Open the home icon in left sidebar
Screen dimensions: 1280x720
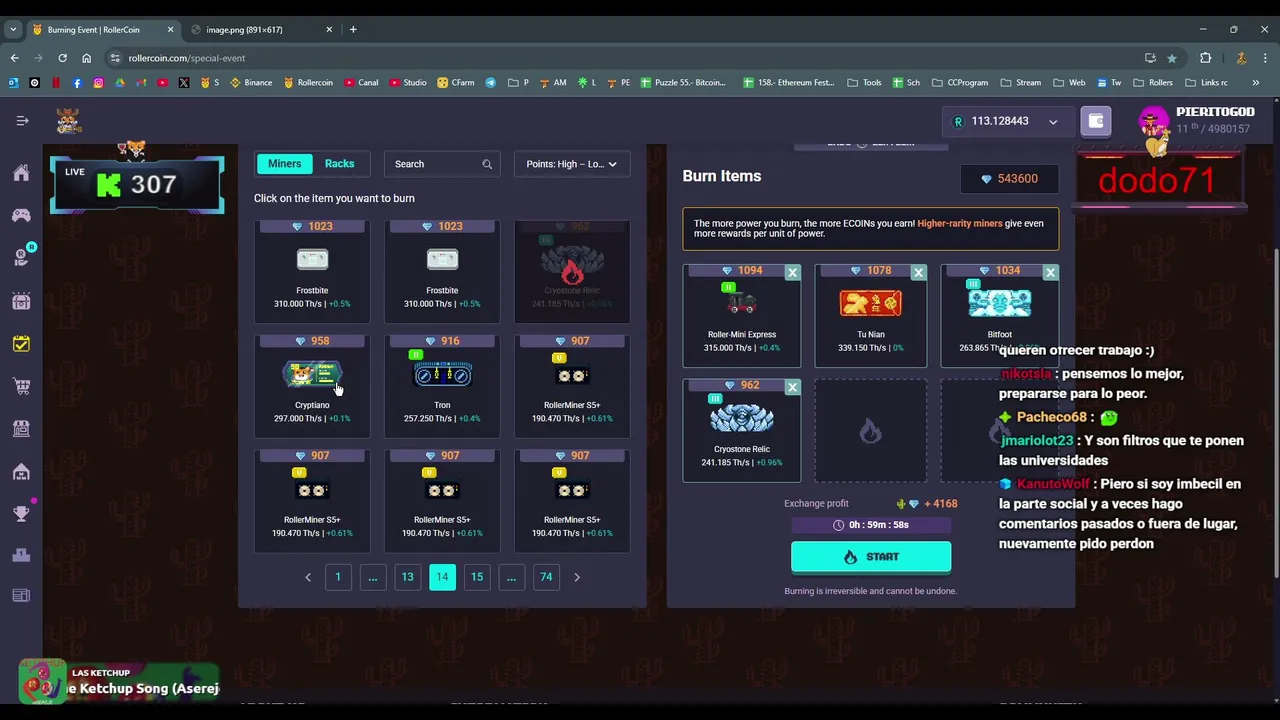(21, 173)
